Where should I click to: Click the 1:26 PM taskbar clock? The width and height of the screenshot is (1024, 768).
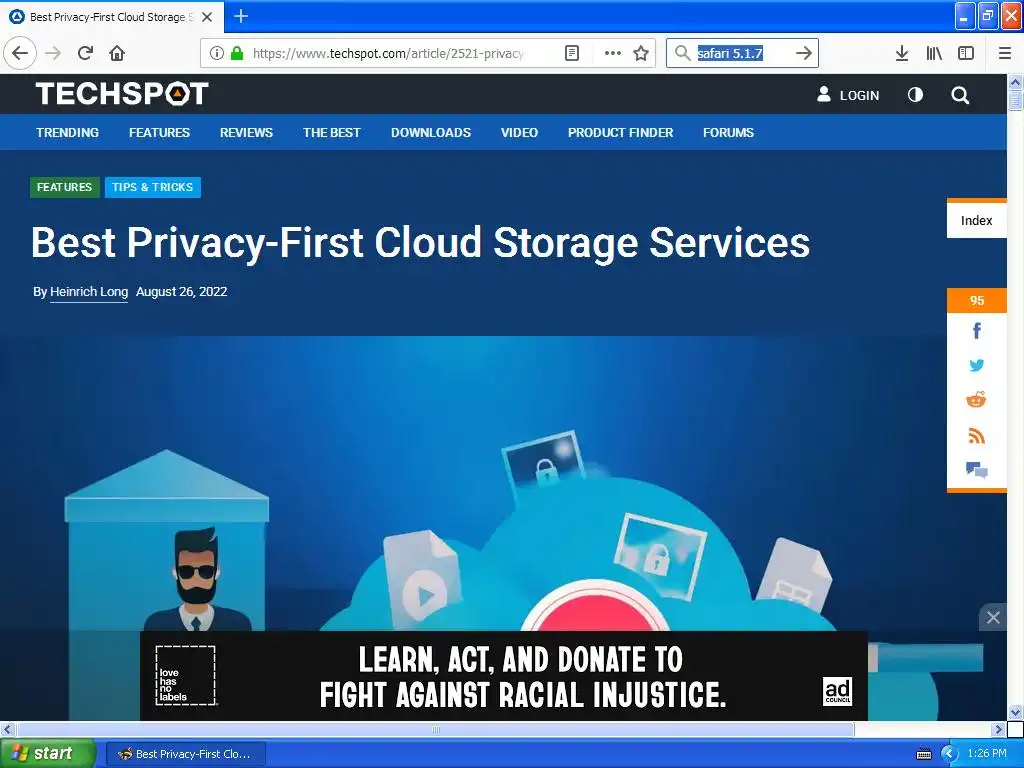point(987,753)
